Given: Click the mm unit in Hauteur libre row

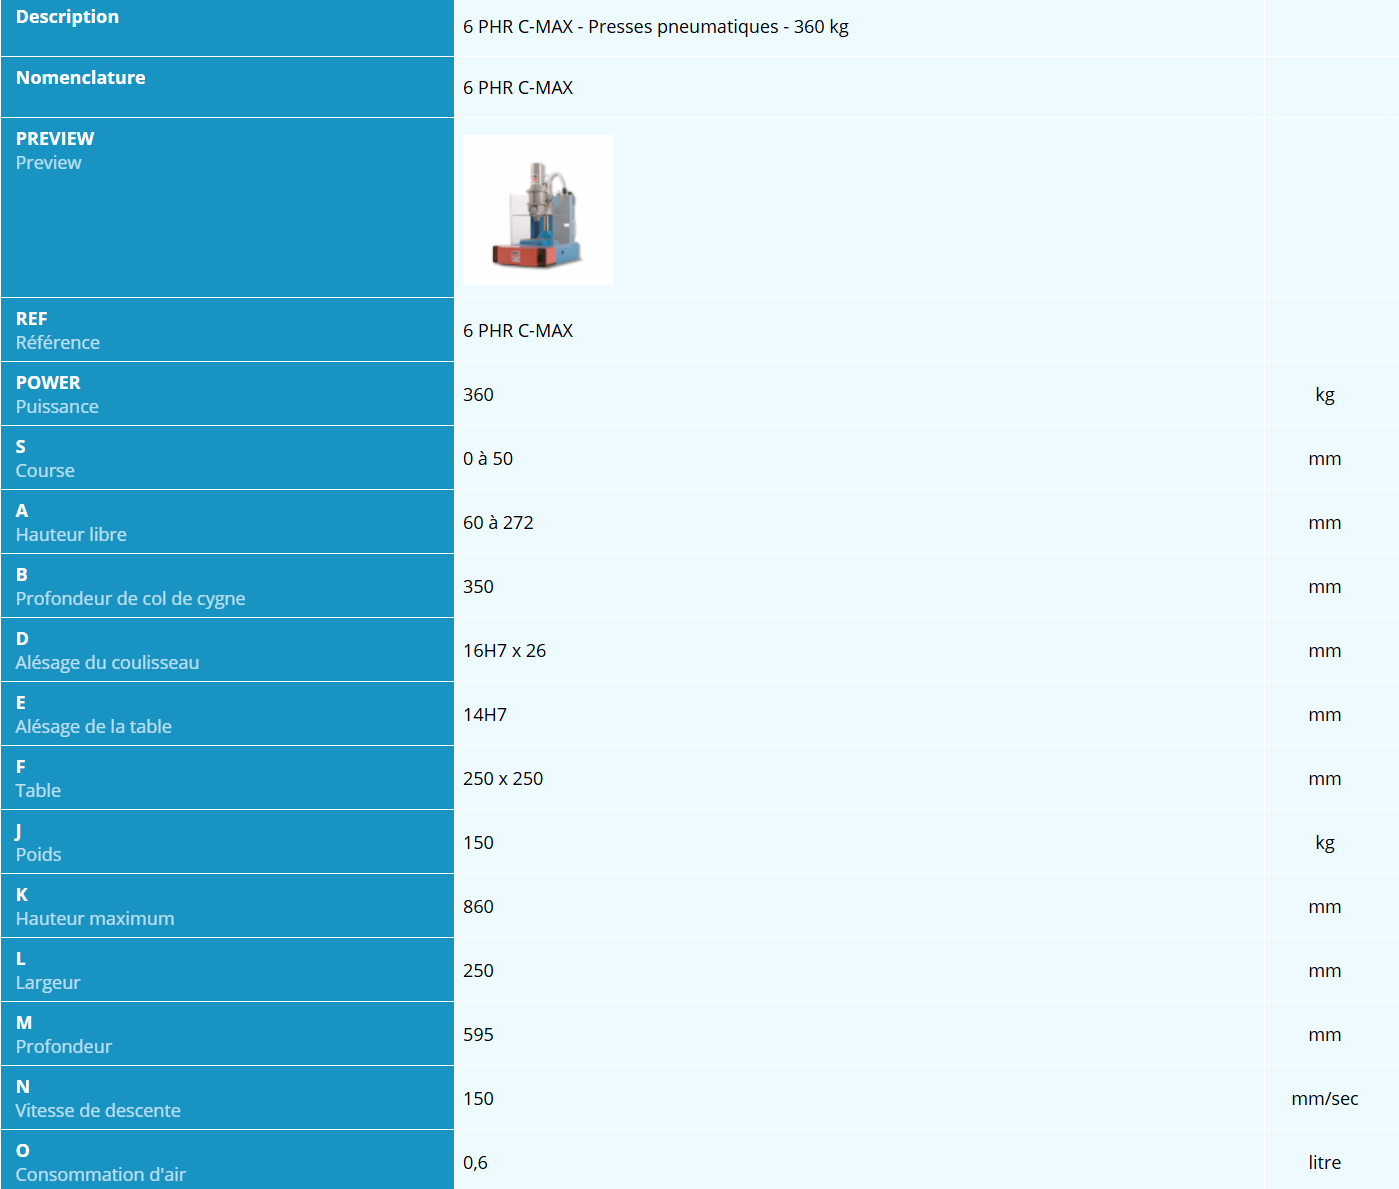Looking at the screenshot, I should [x=1325, y=523].
